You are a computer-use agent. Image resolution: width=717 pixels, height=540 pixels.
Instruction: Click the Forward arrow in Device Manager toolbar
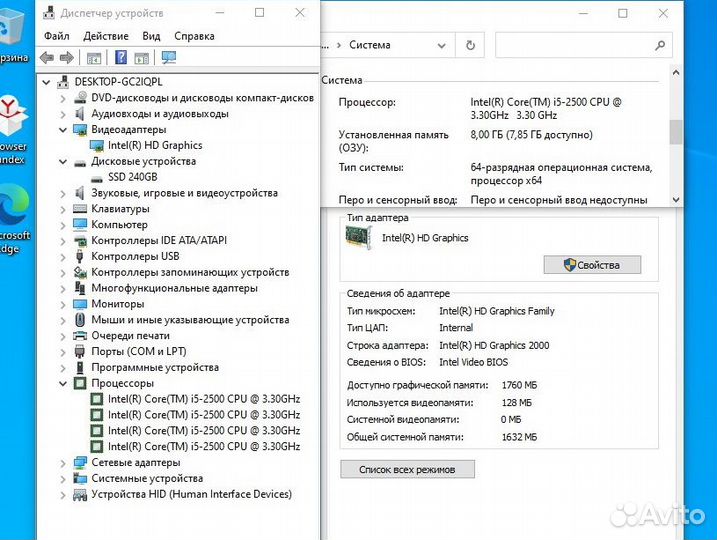click(x=67, y=58)
